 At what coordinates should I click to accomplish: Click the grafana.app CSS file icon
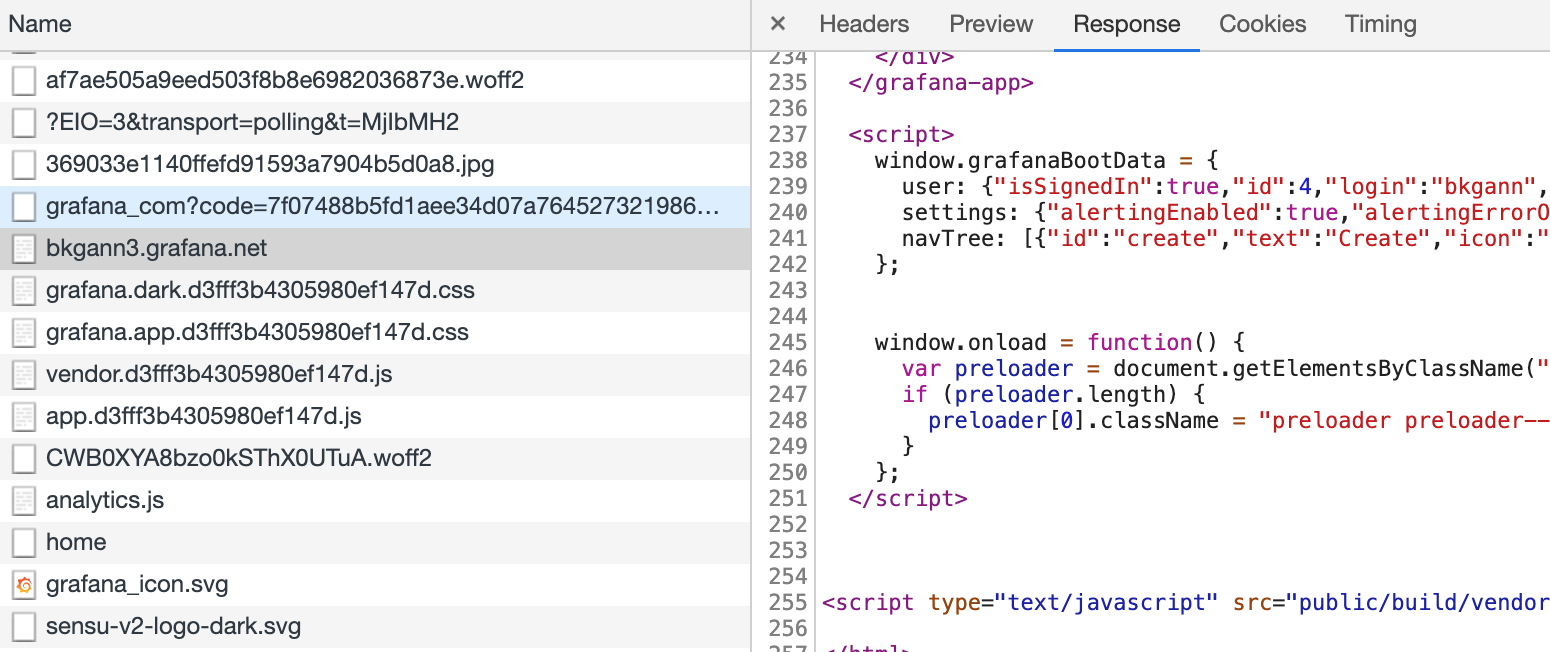pyautogui.click(x=24, y=333)
